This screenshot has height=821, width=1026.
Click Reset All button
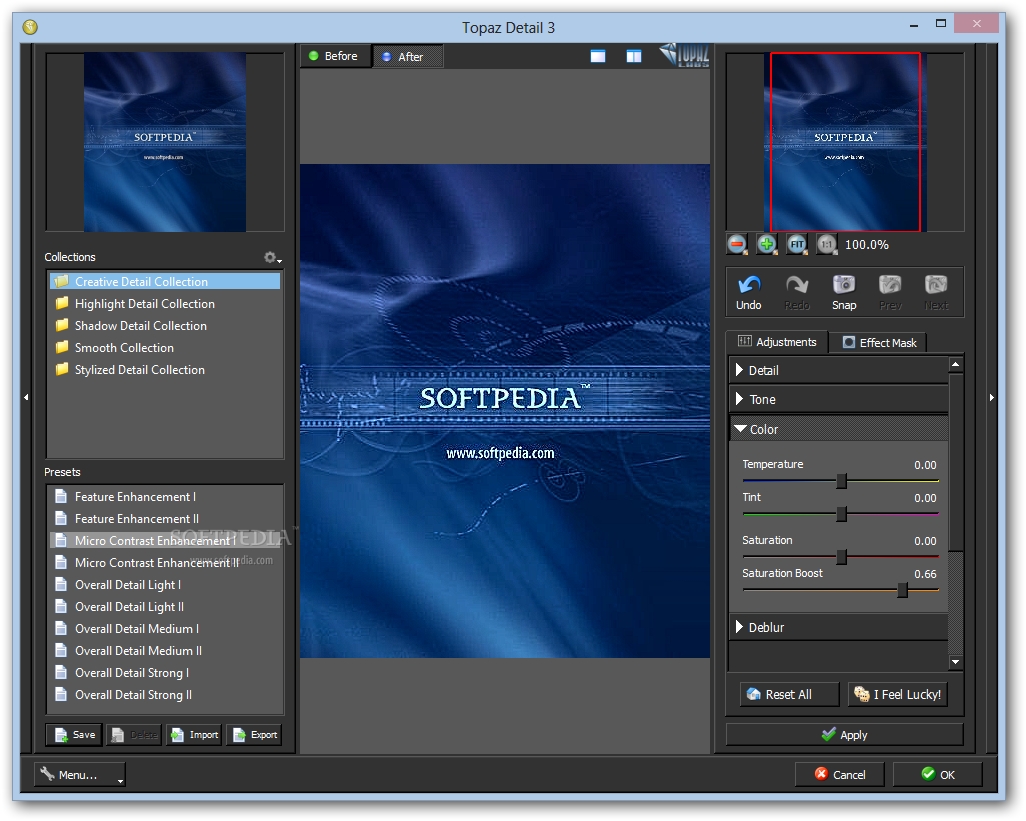[x=790, y=694]
